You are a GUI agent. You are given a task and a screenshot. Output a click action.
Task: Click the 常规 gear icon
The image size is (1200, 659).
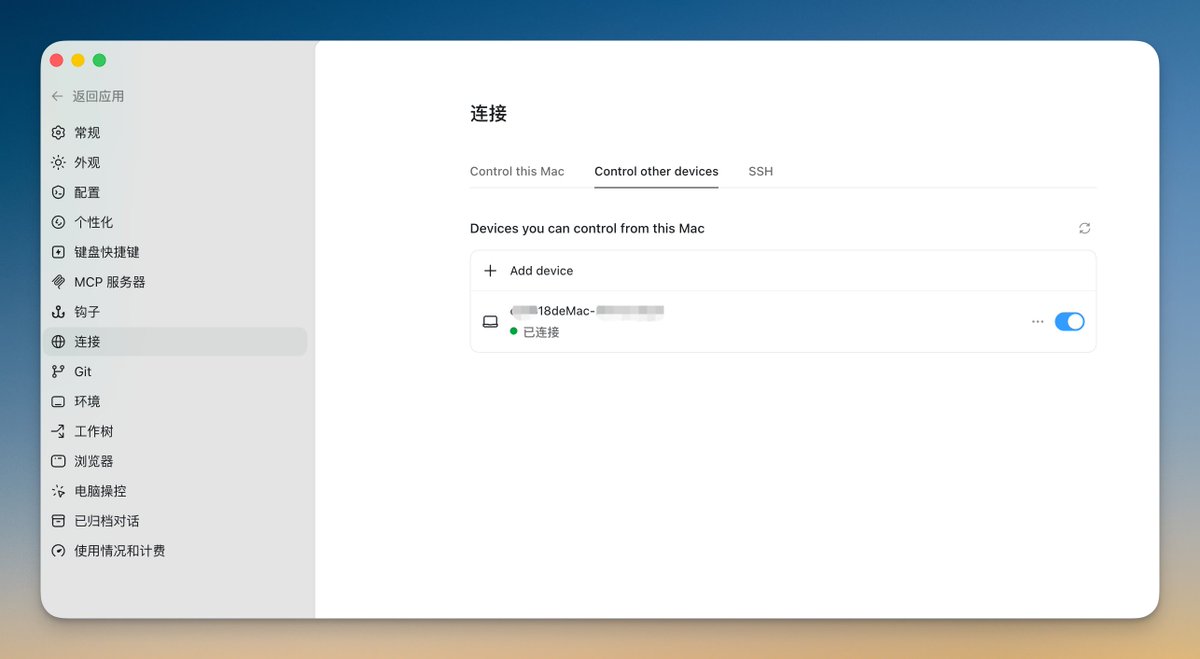point(58,132)
